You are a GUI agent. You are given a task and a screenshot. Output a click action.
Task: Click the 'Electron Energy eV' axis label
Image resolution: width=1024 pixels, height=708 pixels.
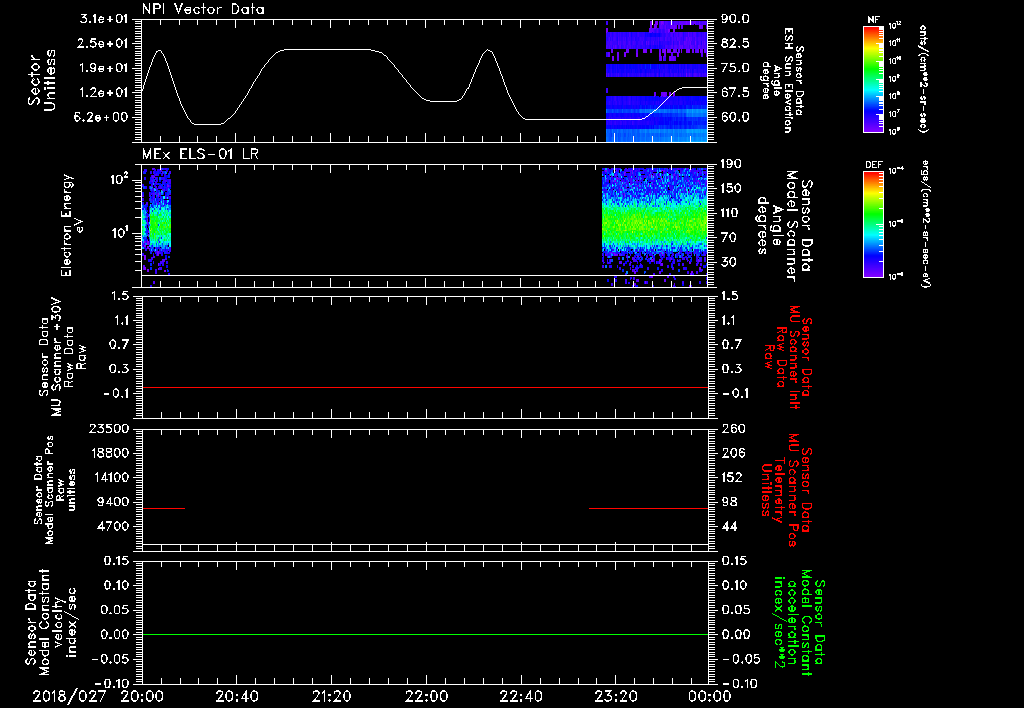pyautogui.click(x=71, y=225)
